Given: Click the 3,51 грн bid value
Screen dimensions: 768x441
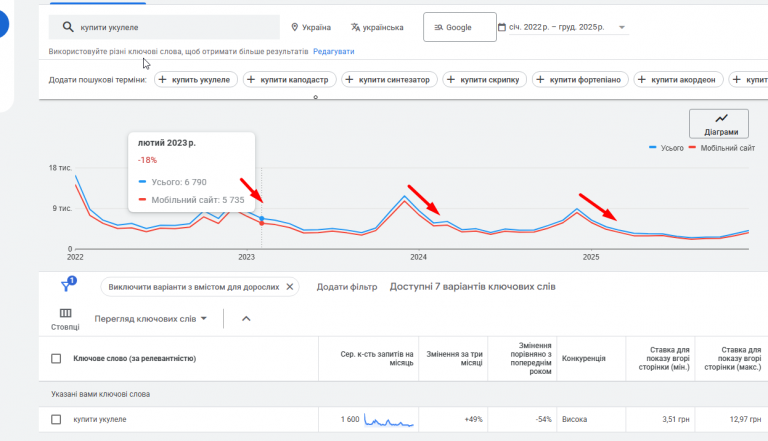Looking at the screenshot, I should click(x=676, y=419).
